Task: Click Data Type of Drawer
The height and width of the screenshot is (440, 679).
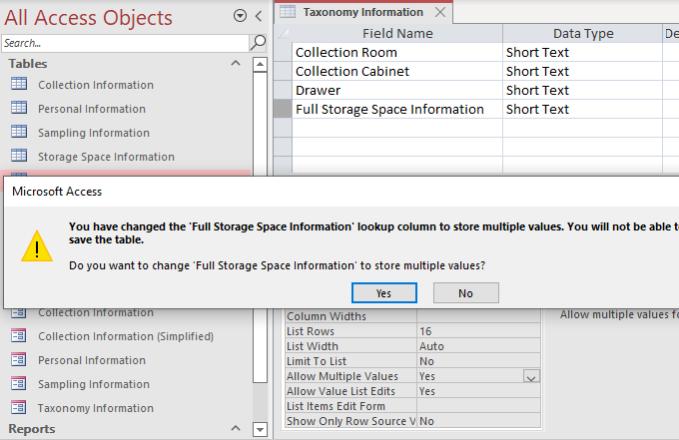Action: [x=582, y=91]
